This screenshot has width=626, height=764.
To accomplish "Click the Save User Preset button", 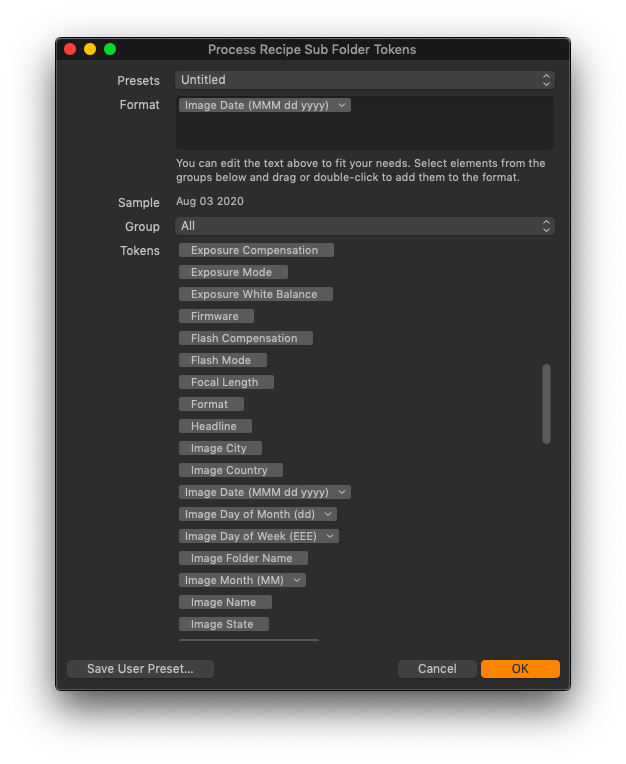I will 140,668.
